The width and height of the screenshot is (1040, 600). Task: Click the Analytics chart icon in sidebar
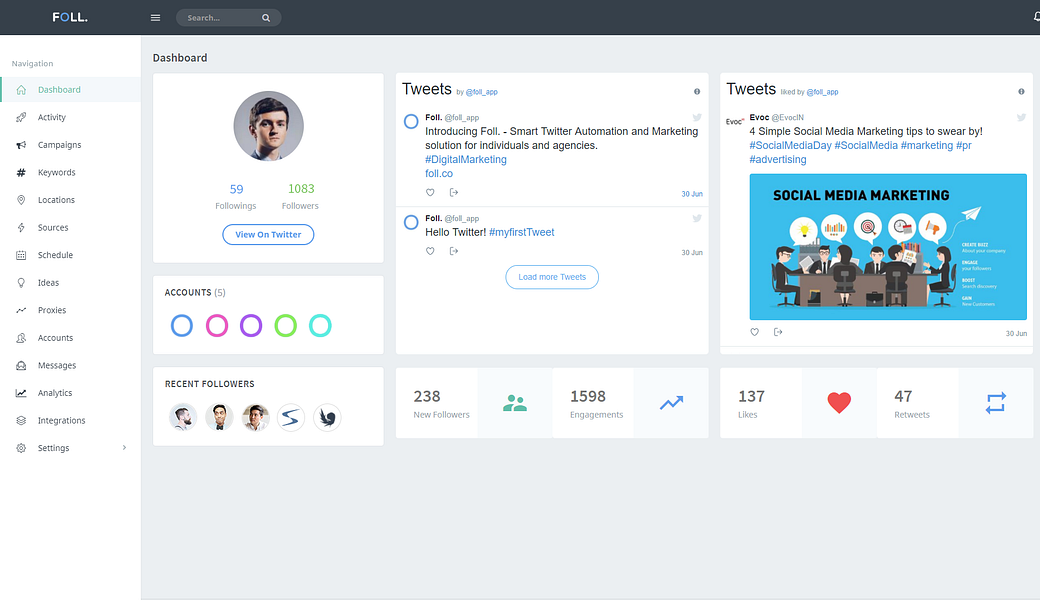click(x=21, y=393)
